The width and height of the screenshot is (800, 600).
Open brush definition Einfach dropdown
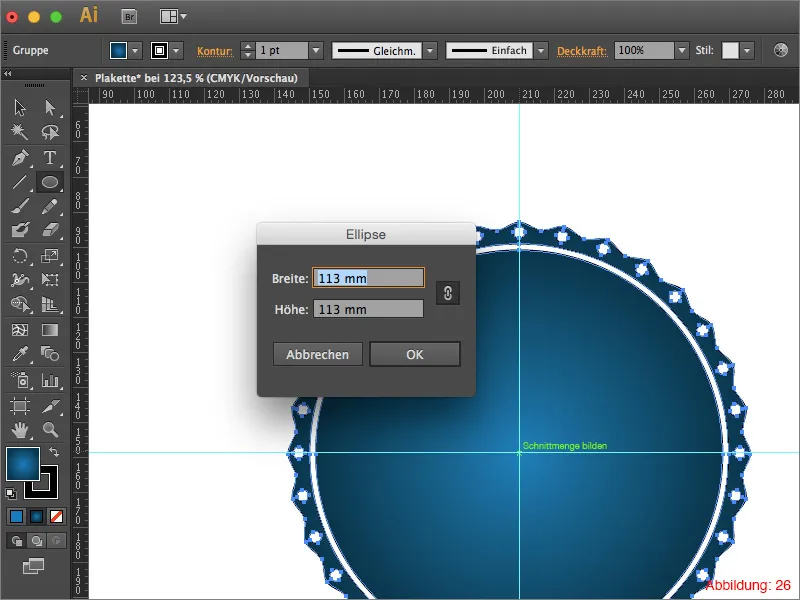(x=541, y=51)
